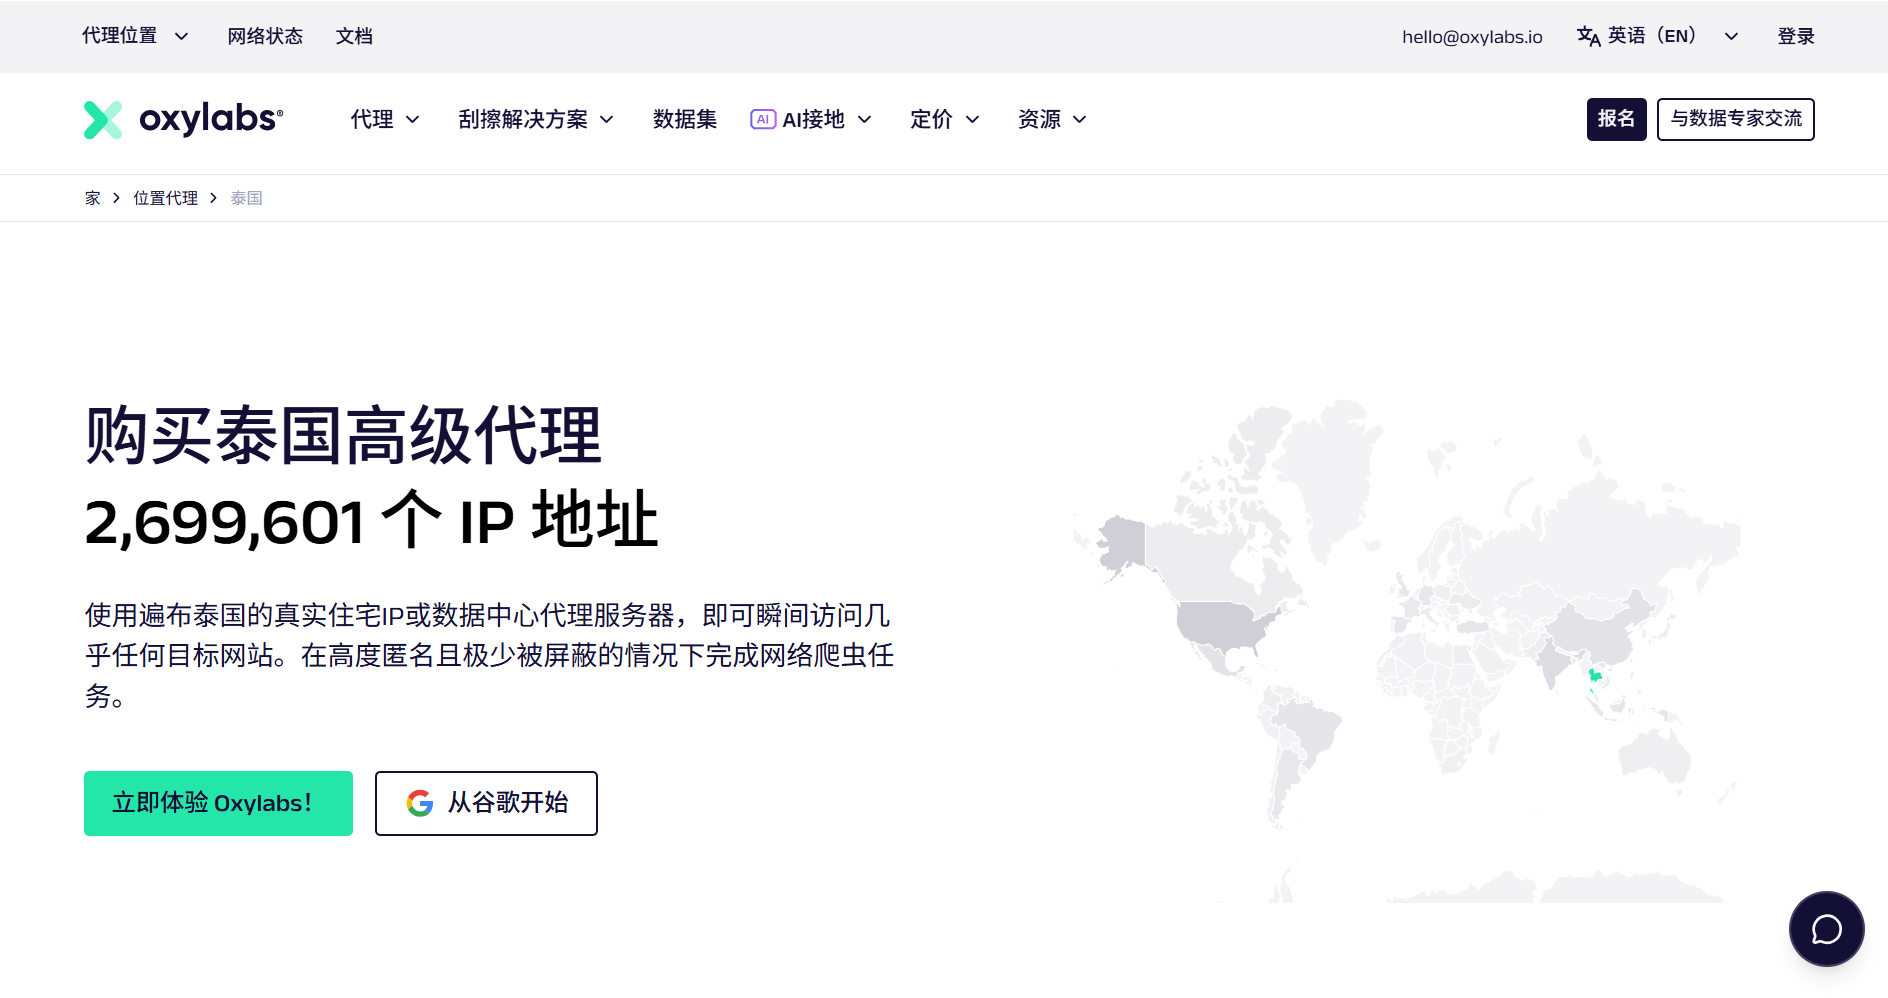The height and width of the screenshot is (998, 1888).
Task: Go to 数据集 page
Action: click(685, 119)
